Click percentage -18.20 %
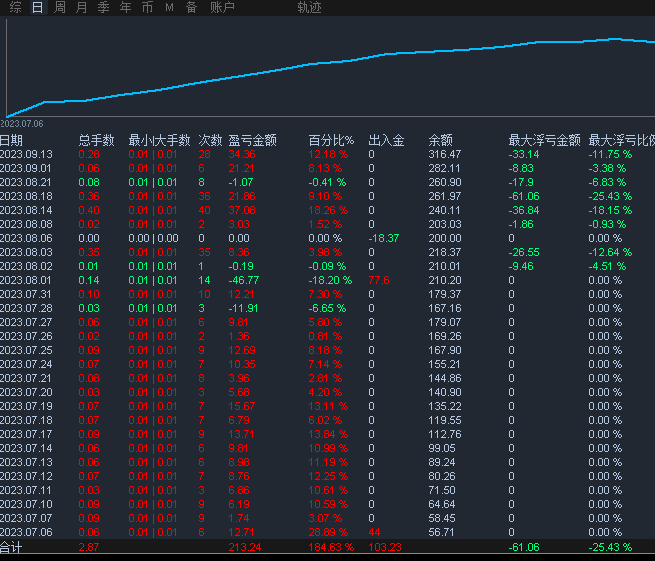655x561 pixels. 330,280
